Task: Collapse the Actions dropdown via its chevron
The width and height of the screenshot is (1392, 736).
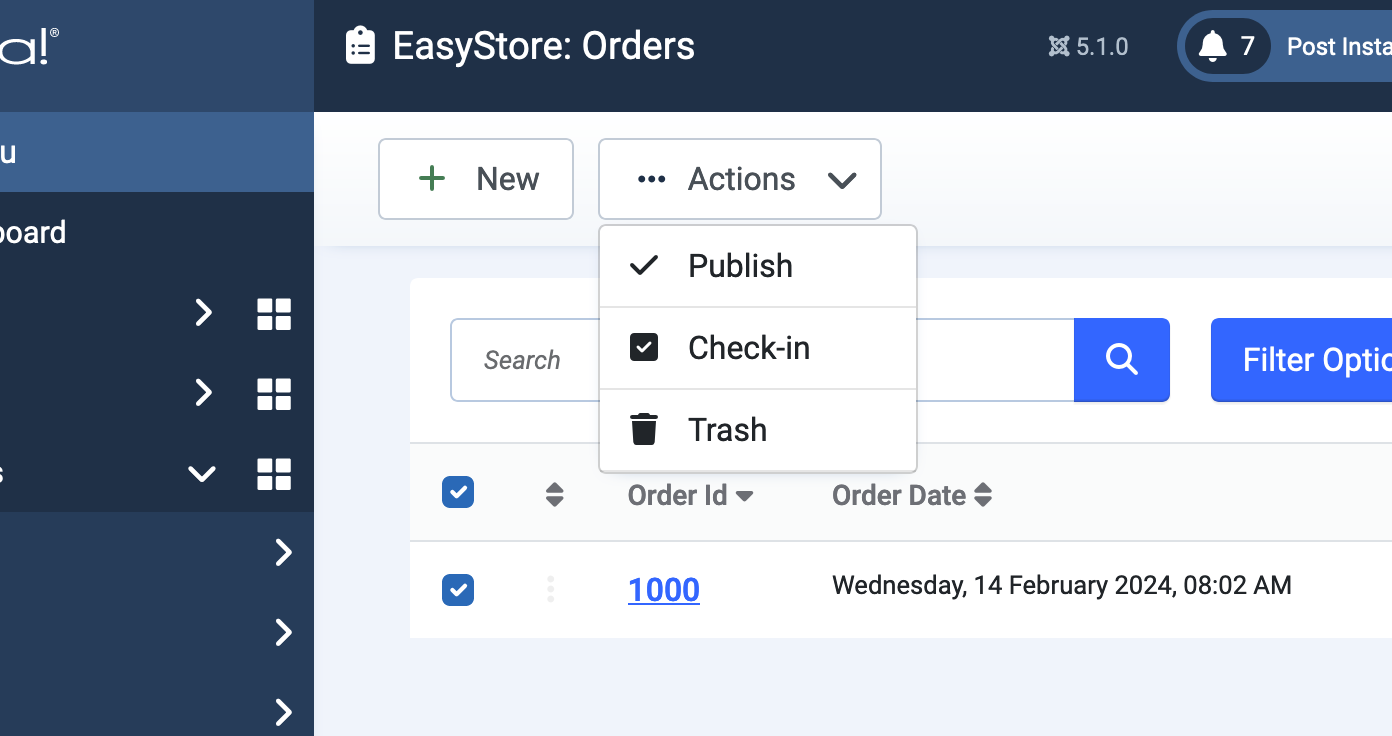Action: tap(842, 181)
